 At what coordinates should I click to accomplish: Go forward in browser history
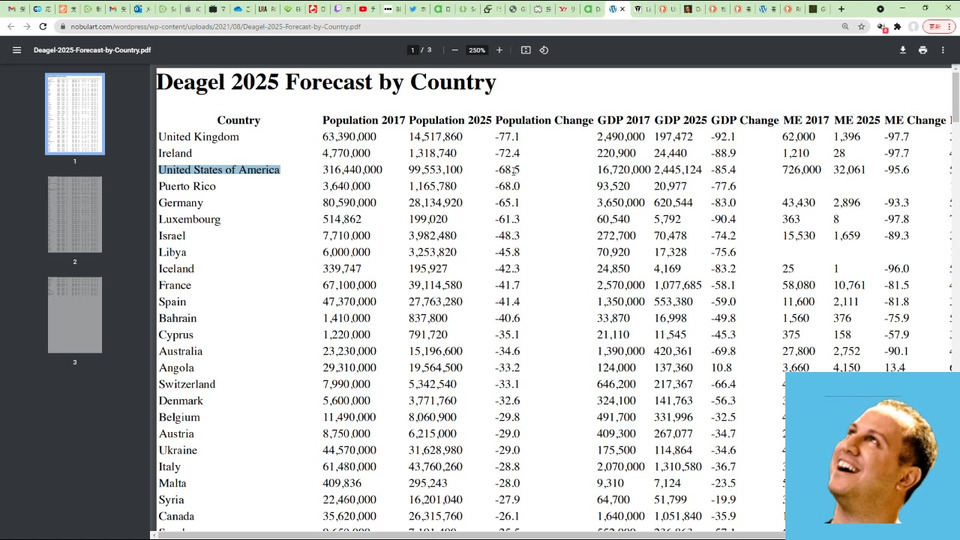point(26,26)
